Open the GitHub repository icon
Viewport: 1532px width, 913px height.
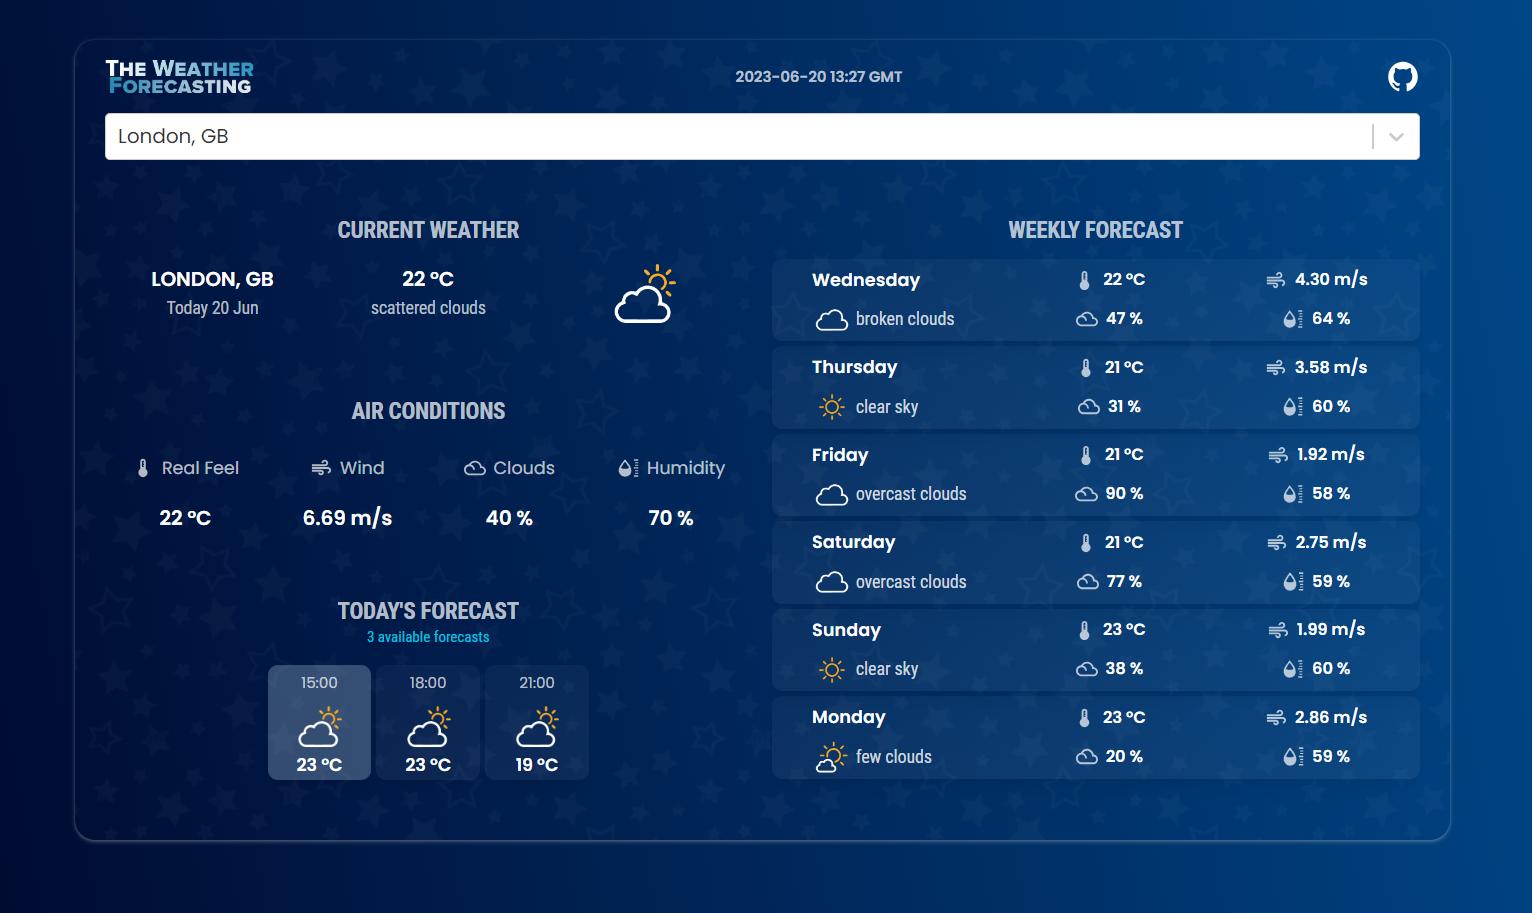tap(1403, 76)
